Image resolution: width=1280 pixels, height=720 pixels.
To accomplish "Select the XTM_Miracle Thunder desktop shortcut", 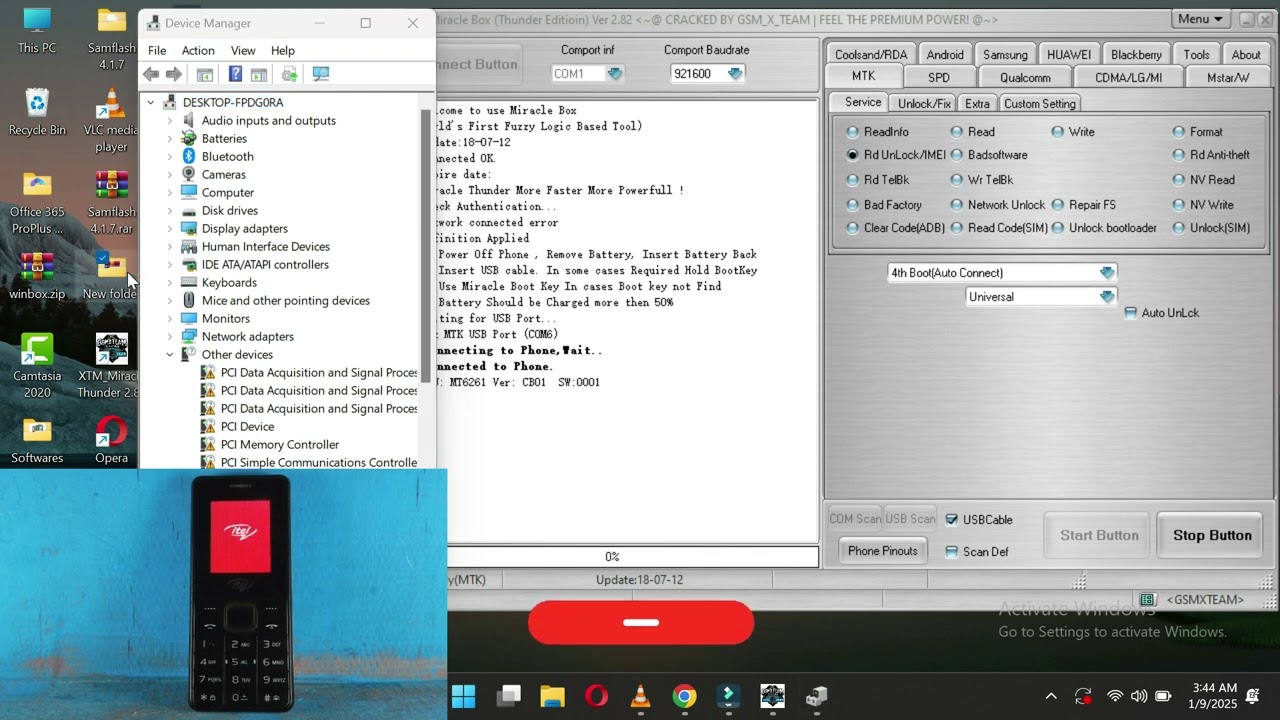I will coord(111,366).
